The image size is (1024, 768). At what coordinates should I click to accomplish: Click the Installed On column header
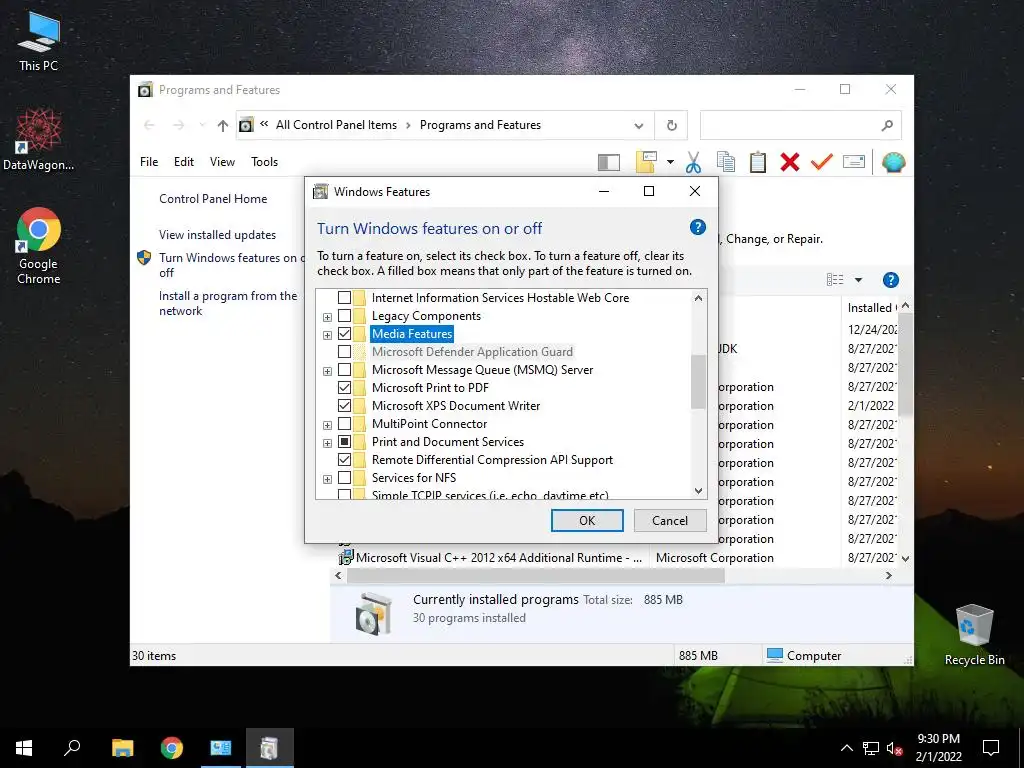pyautogui.click(x=870, y=308)
